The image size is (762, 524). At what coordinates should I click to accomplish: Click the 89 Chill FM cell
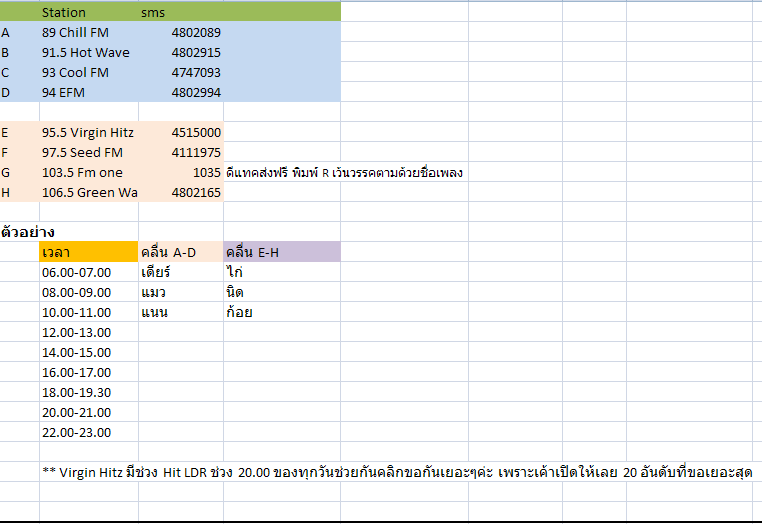(89, 32)
